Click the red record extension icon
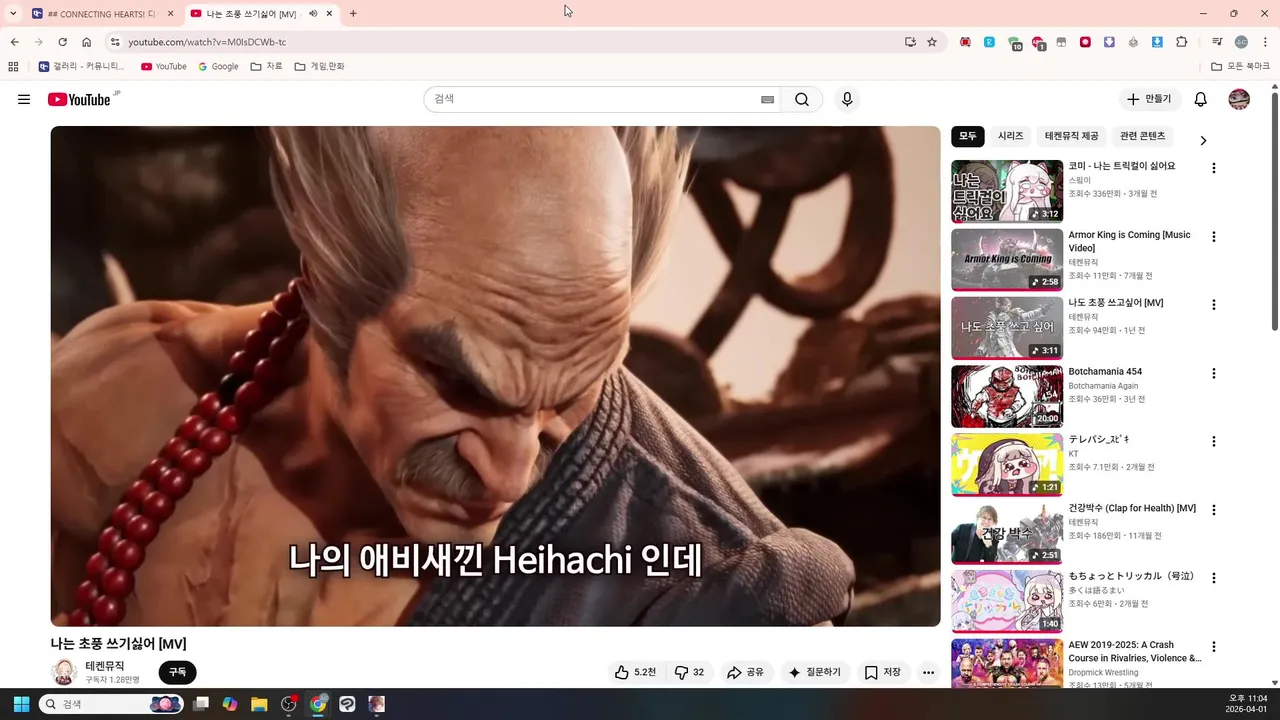Image resolution: width=1280 pixels, height=720 pixels. coord(1085,42)
